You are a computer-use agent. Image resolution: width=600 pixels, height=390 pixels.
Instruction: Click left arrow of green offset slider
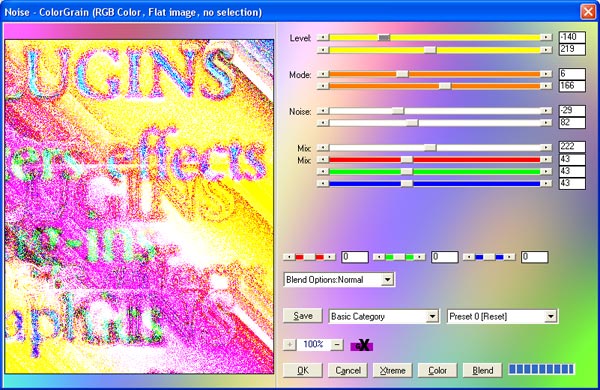coord(378,257)
